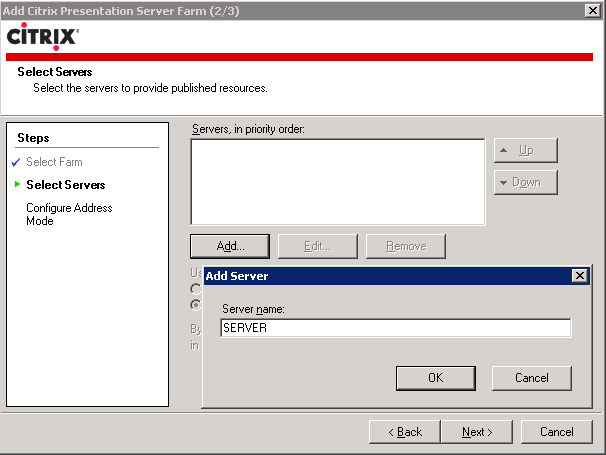606x455 pixels.
Task: Select the Configure Address Mode step
Action: [69, 214]
